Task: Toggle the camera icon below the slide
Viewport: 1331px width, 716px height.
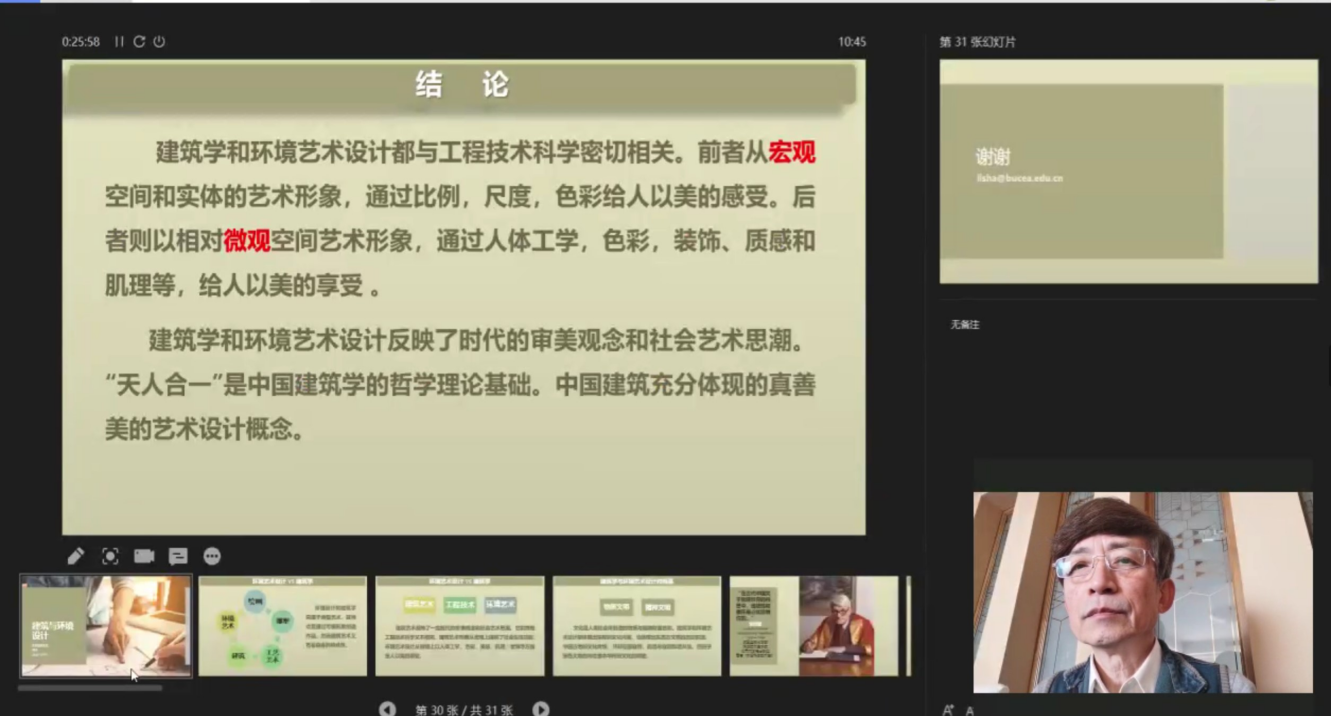Action: [144, 556]
